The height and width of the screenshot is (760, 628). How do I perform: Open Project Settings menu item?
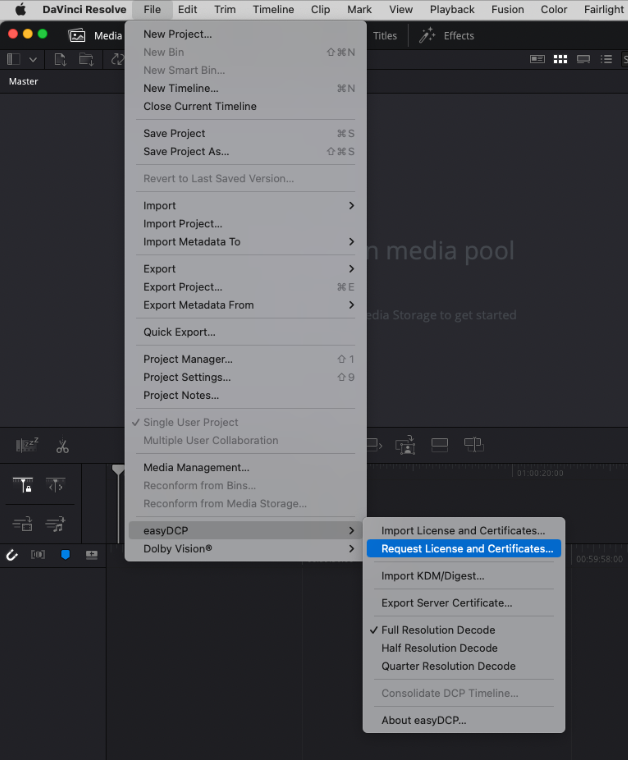pyautogui.click(x=246, y=377)
